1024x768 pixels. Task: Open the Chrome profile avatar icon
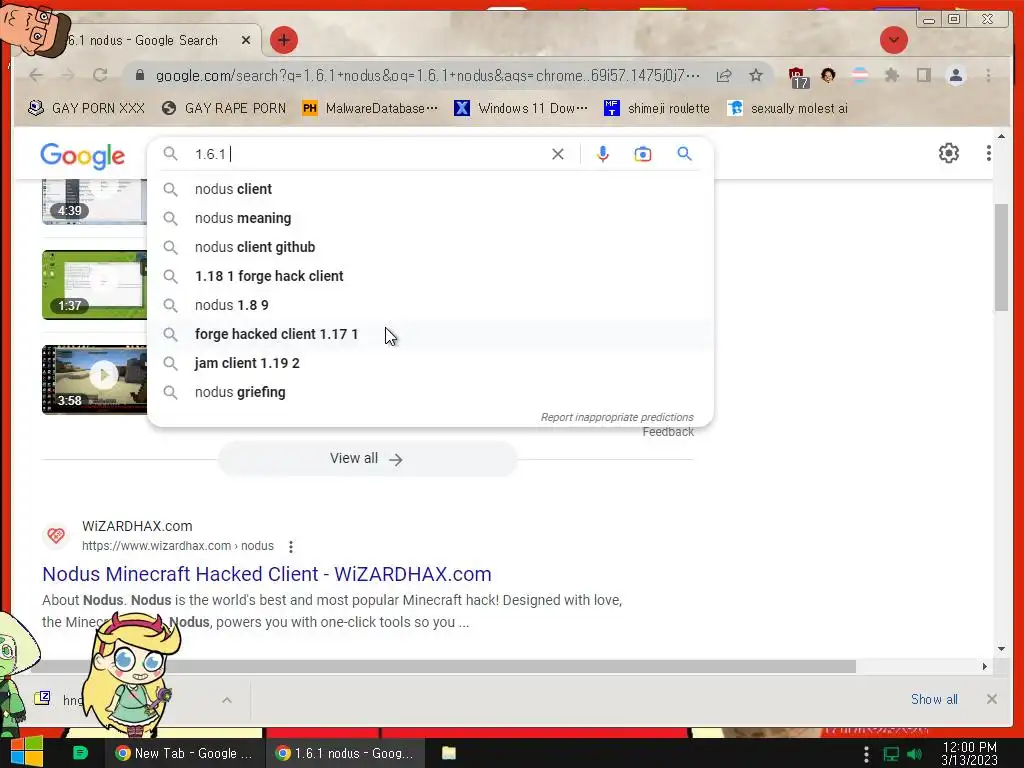pyautogui.click(x=955, y=76)
